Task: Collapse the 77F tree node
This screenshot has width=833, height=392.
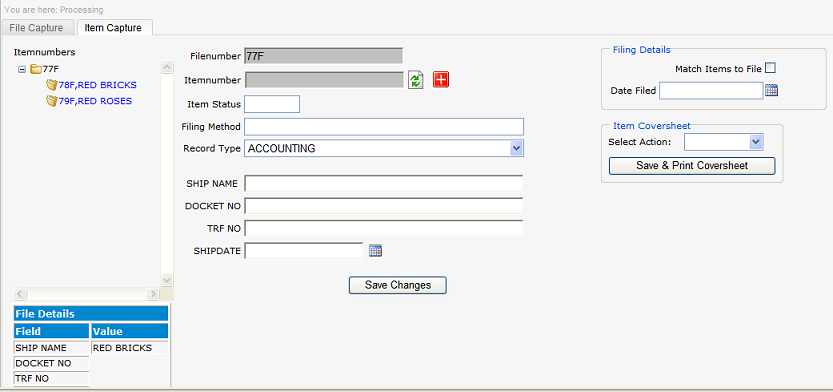Action: coord(22,69)
